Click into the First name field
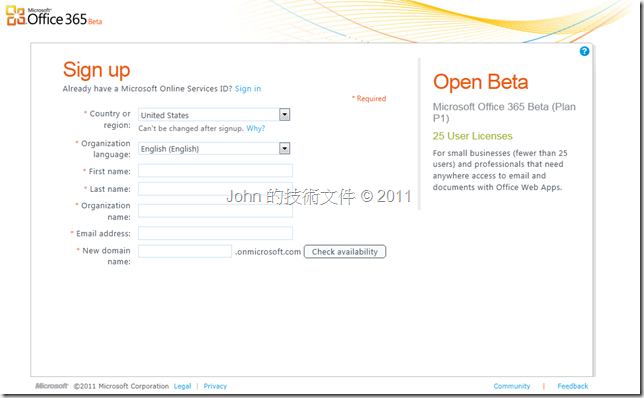The image size is (644, 398). [215, 170]
